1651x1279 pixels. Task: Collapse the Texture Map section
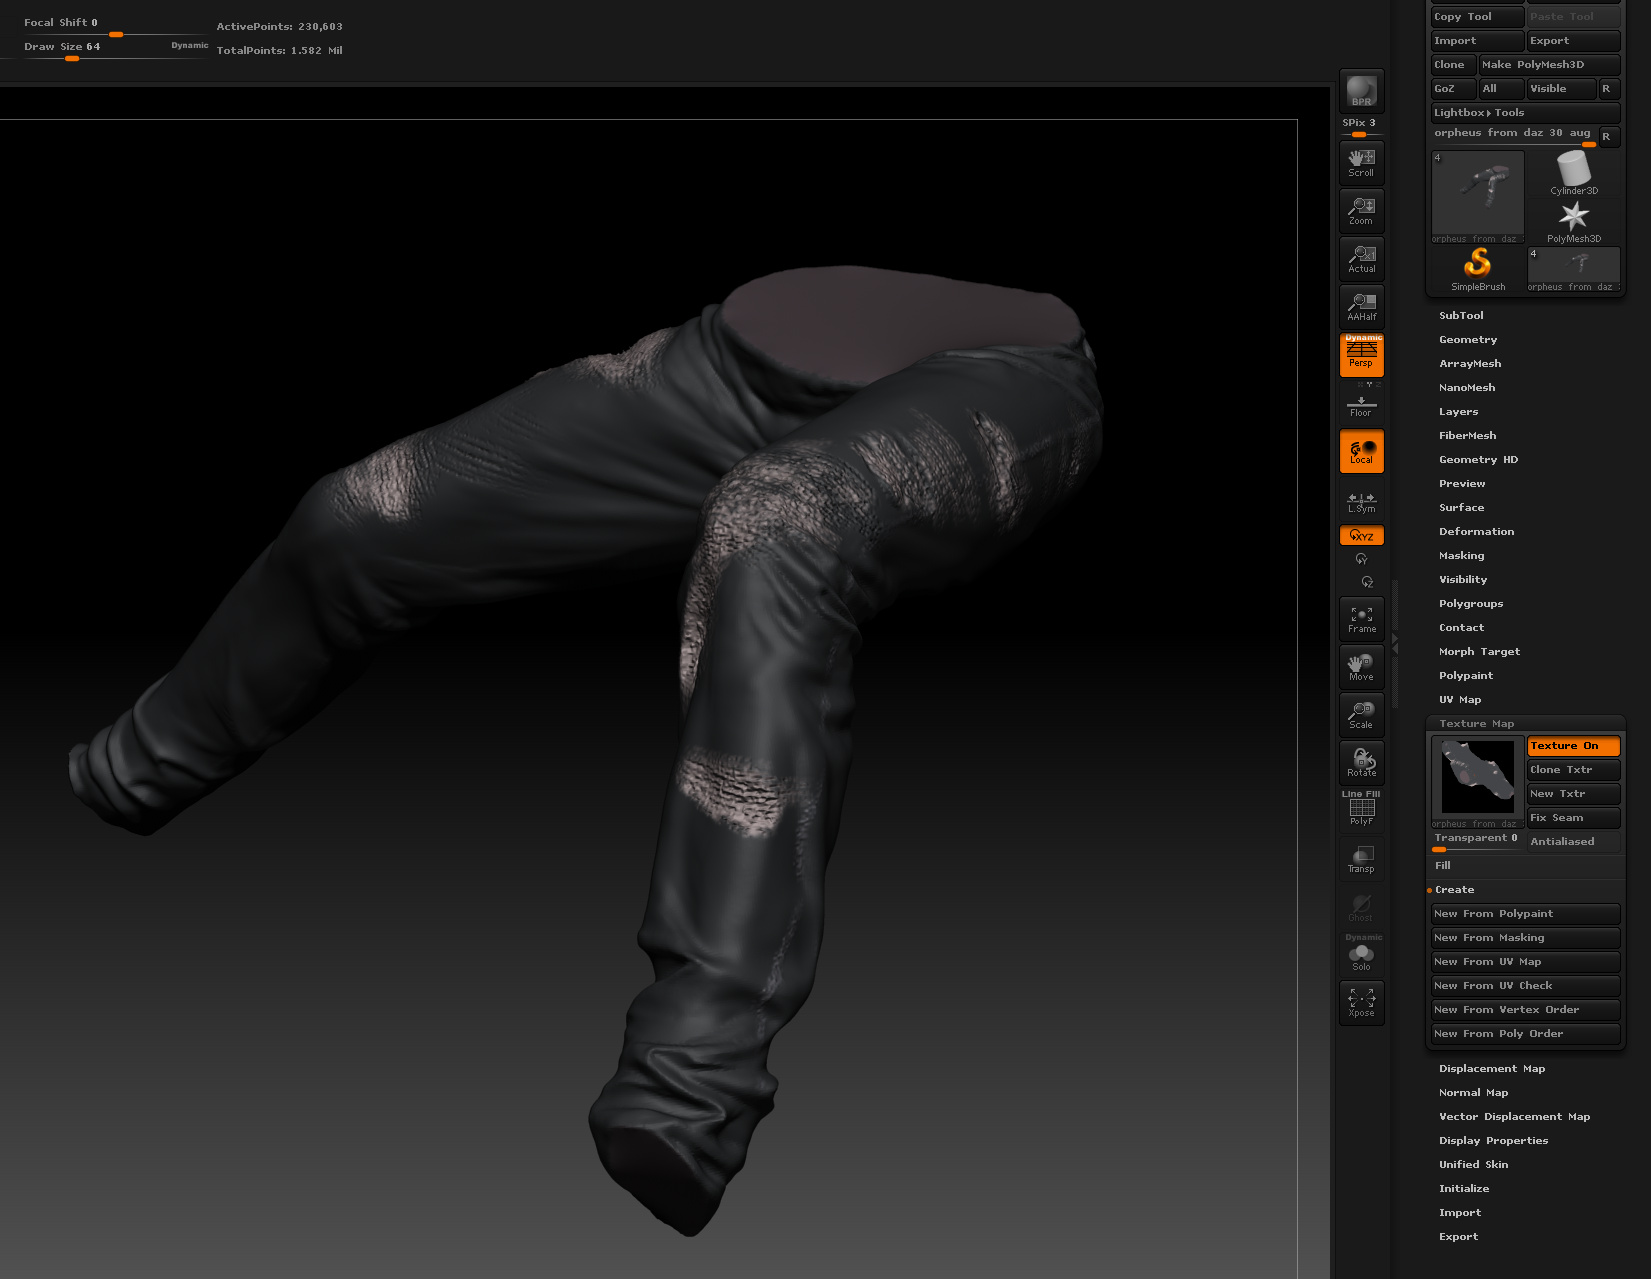point(1476,724)
